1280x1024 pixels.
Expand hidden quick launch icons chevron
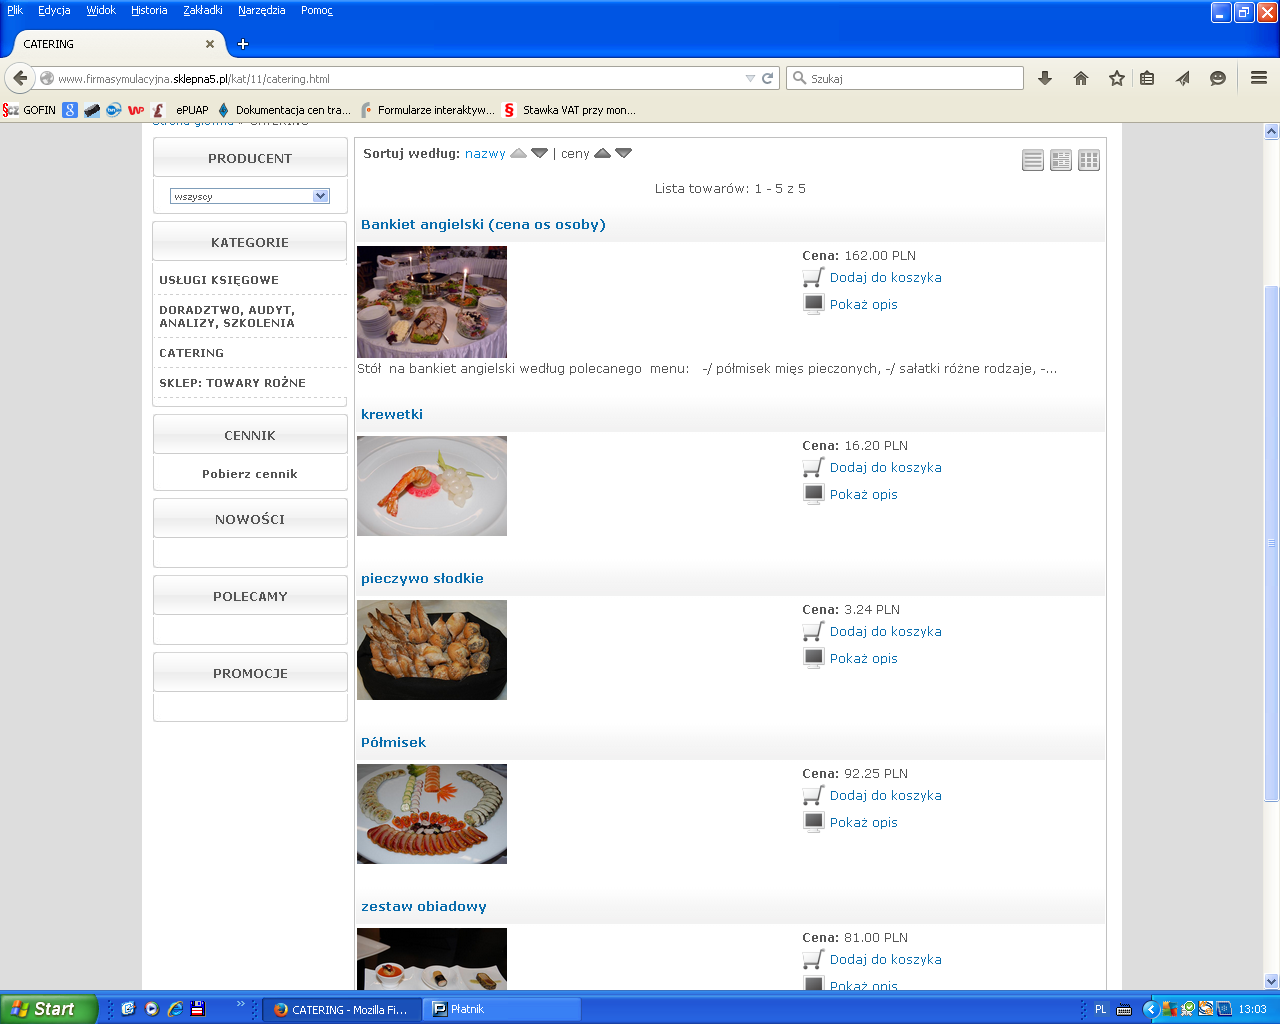240,1004
